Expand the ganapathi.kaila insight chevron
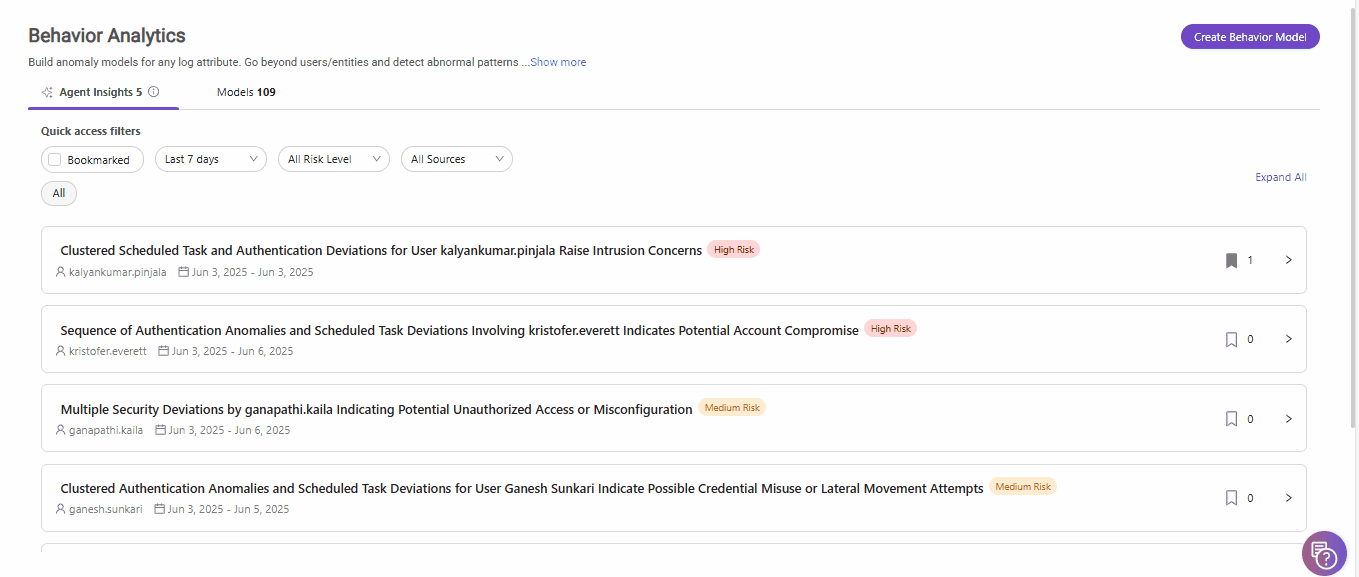This screenshot has height=577, width=1359. [x=1288, y=419]
